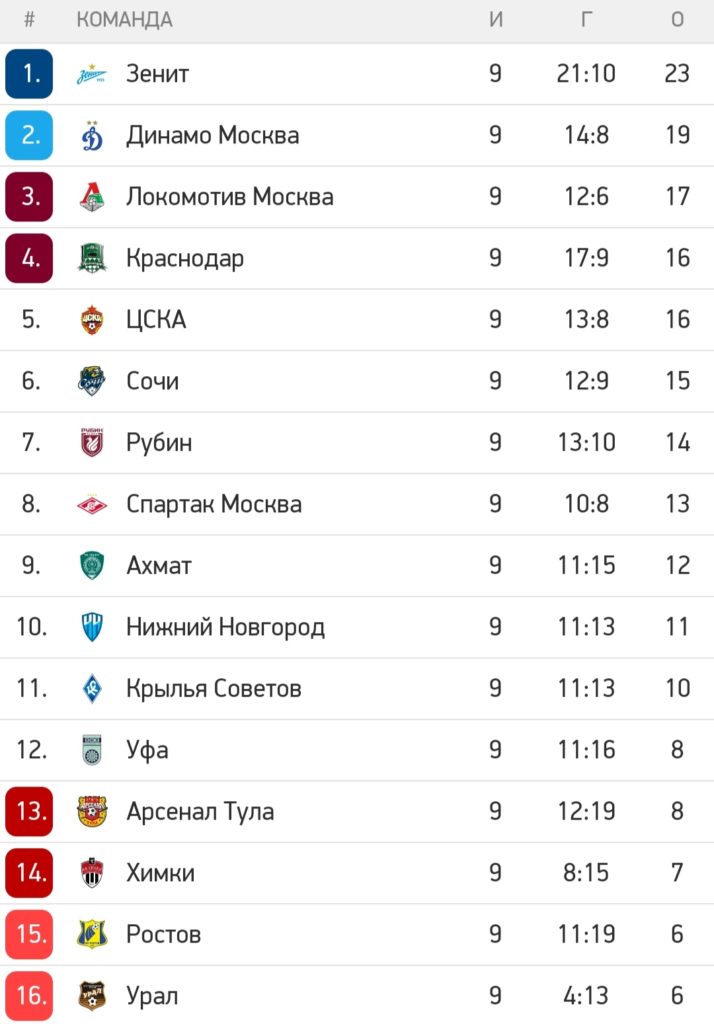714x1024 pixels.
Task: Click the Уфа team name
Action: point(148,750)
